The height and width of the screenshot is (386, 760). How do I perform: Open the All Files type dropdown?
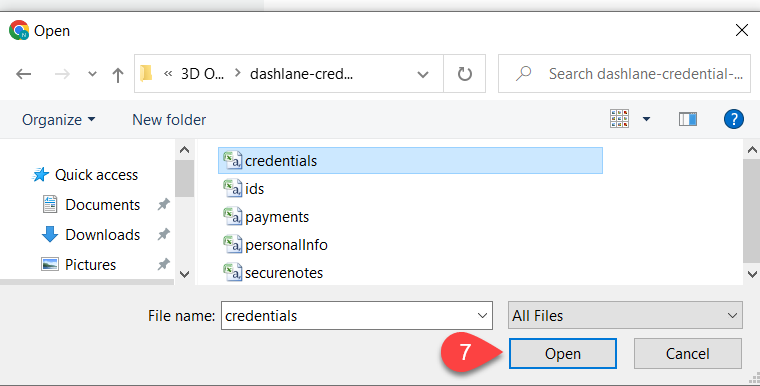(x=625, y=316)
